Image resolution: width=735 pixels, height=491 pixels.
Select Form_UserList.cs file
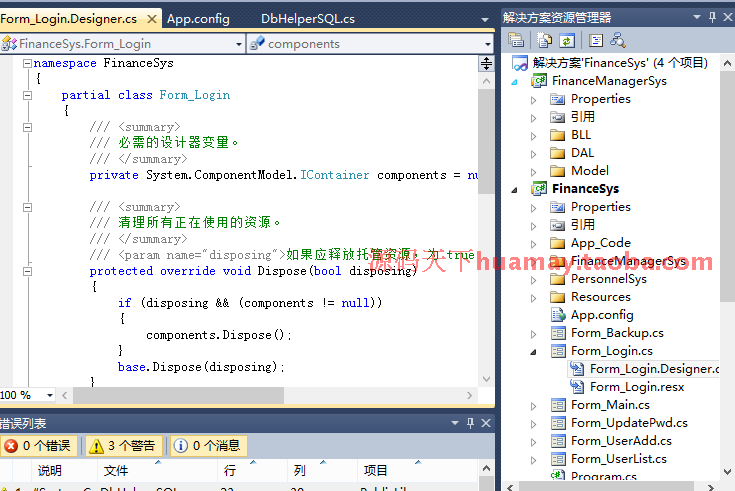click(x=618, y=459)
